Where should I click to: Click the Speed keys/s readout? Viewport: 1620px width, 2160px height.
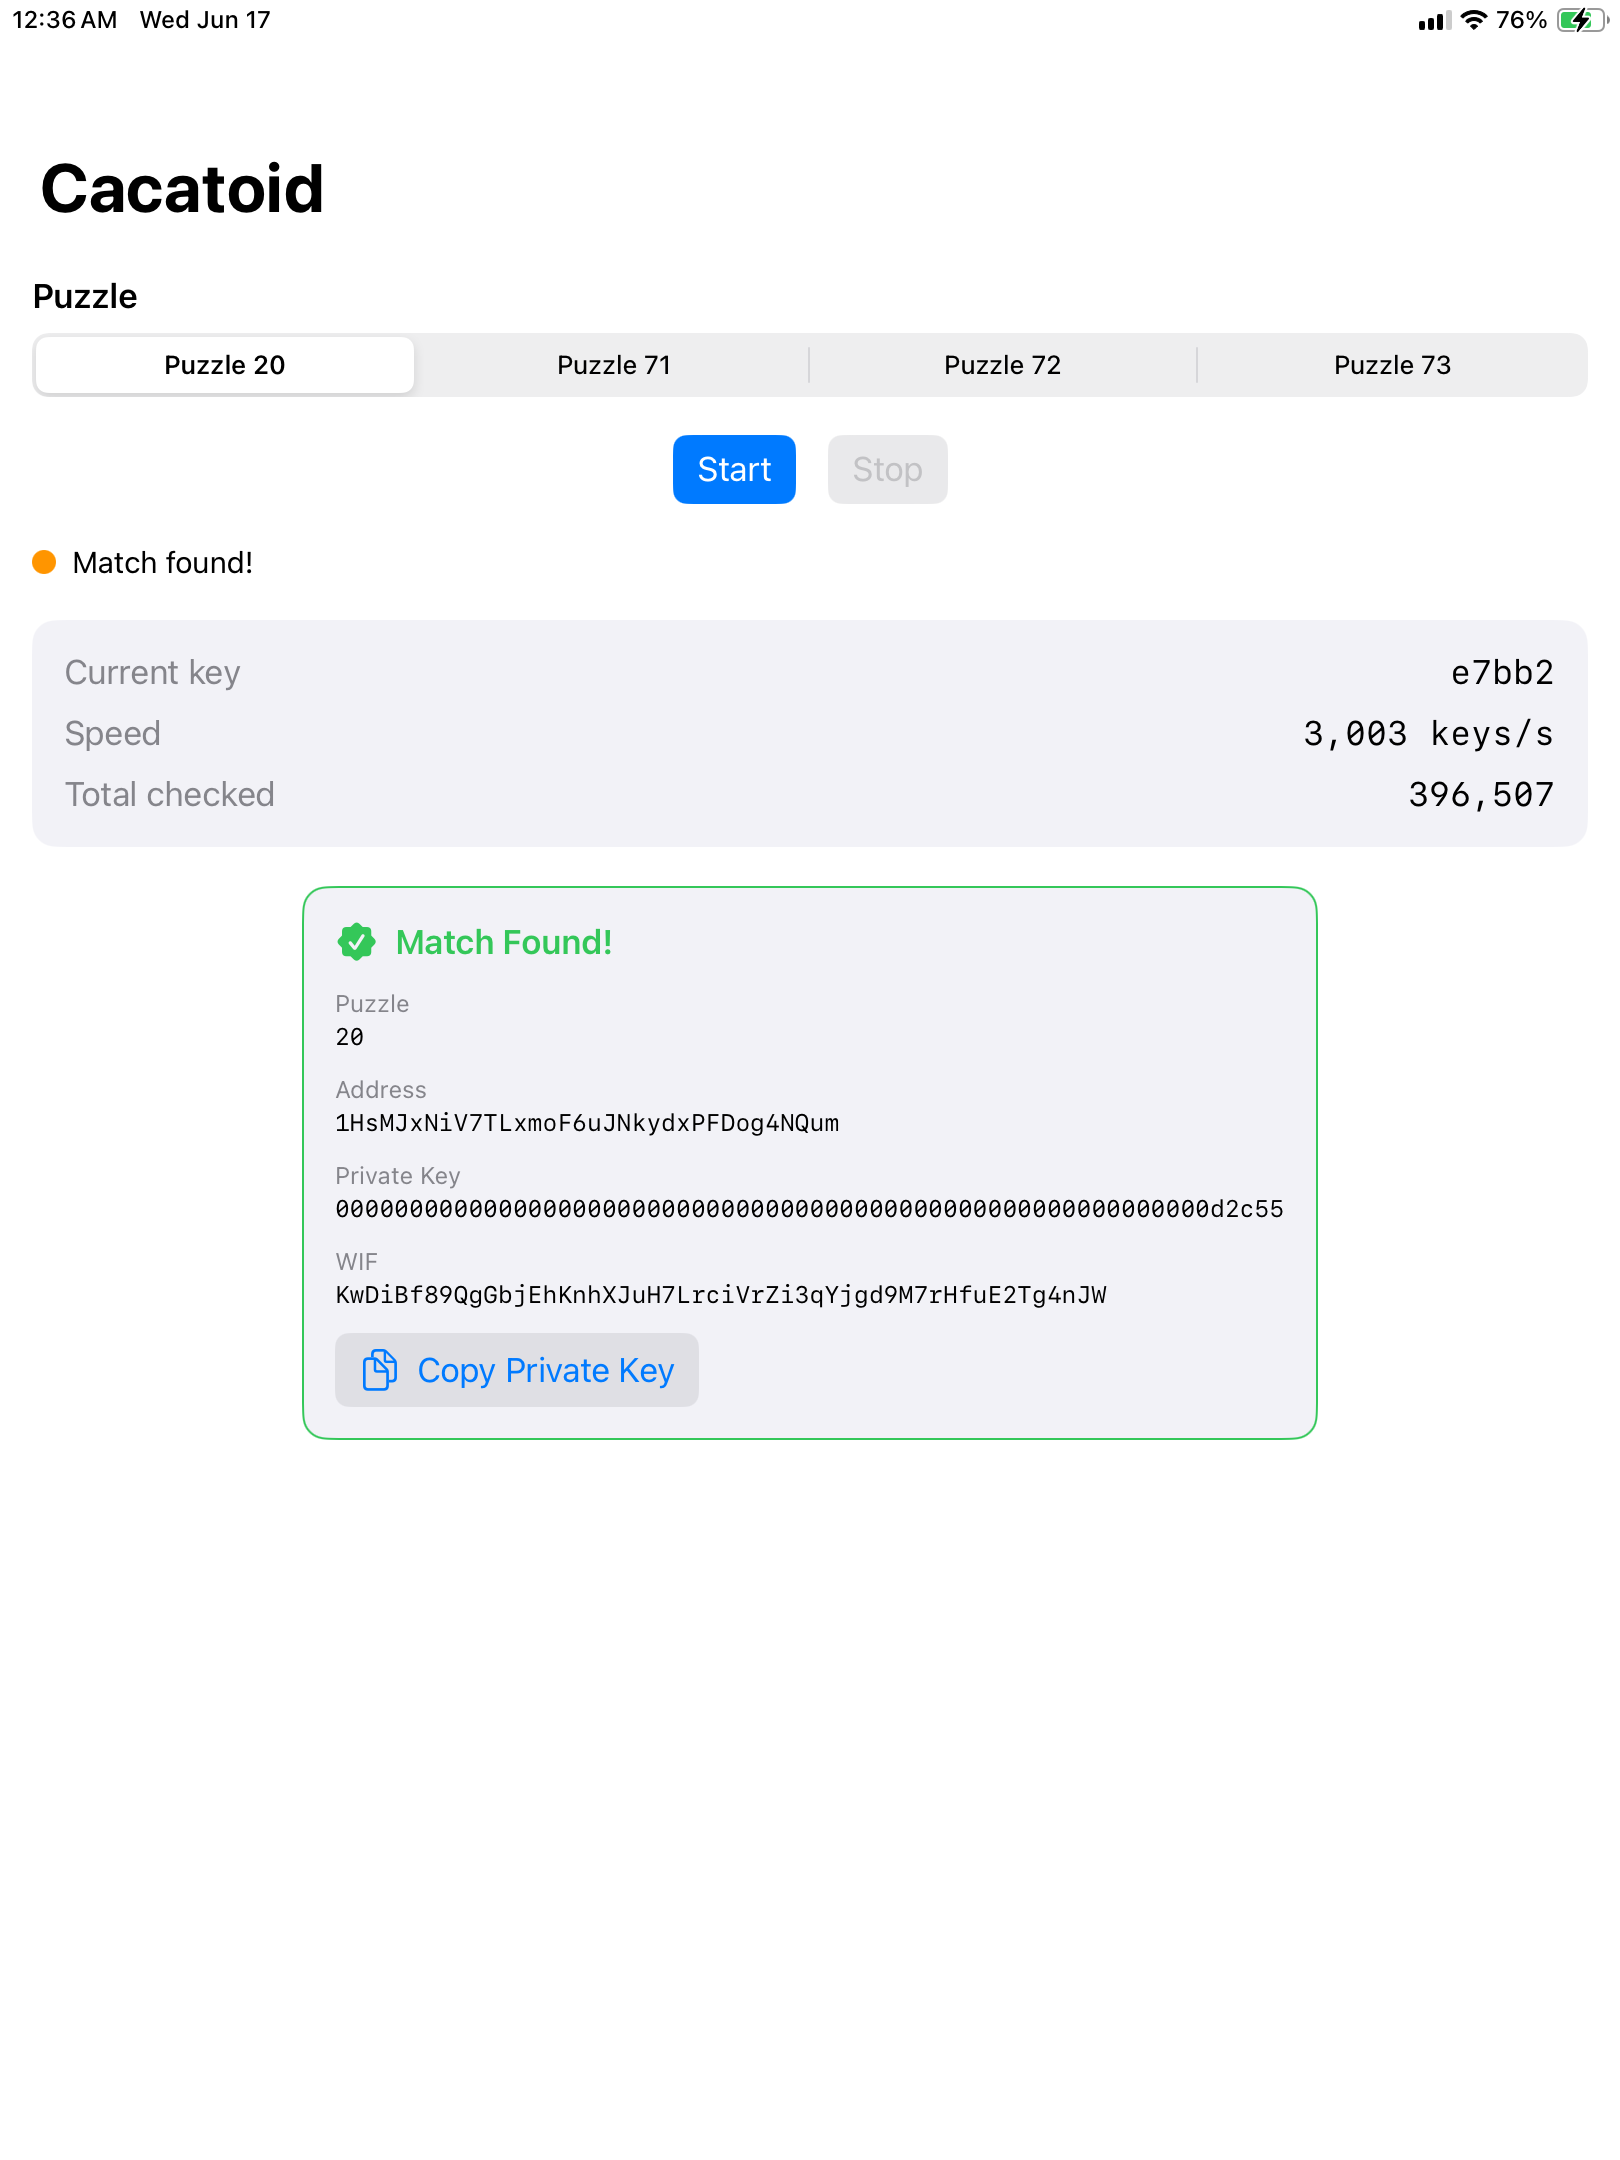(x=1428, y=733)
